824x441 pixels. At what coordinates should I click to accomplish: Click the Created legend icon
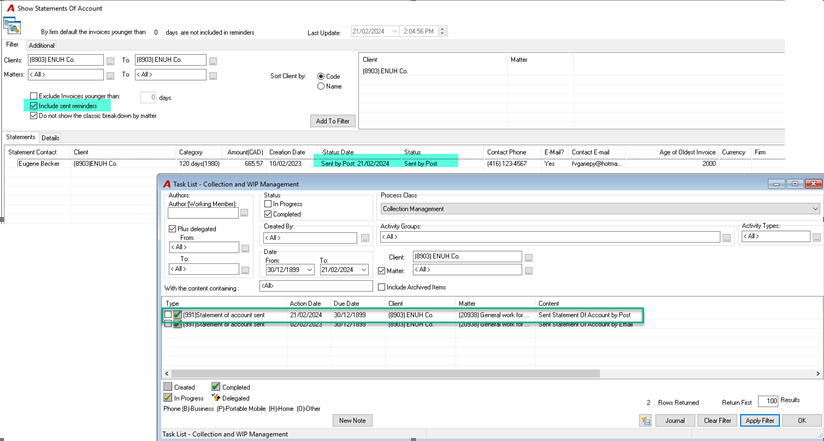pyautogui.click(x=168, y=387)
